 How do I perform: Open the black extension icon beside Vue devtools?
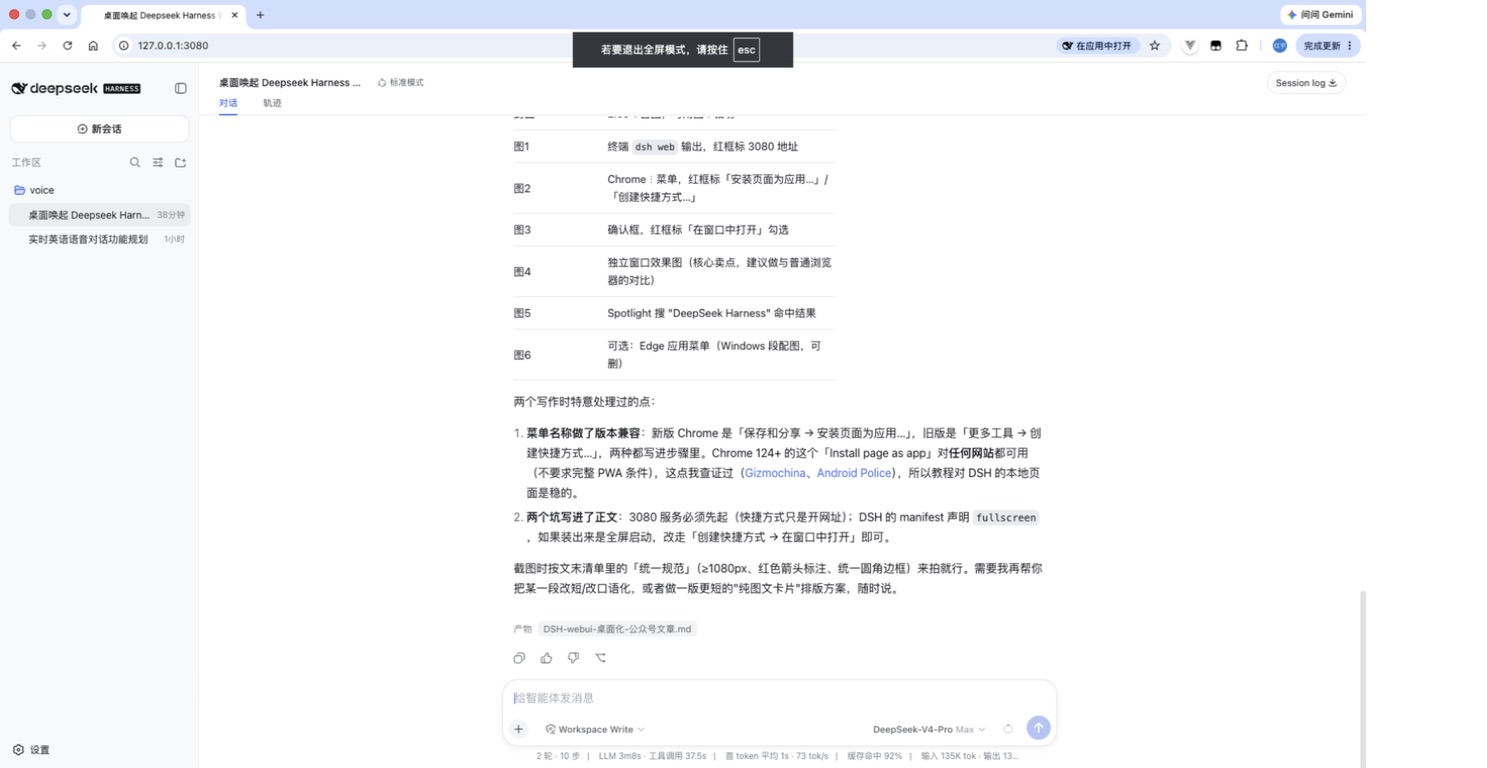[1216, 45]
